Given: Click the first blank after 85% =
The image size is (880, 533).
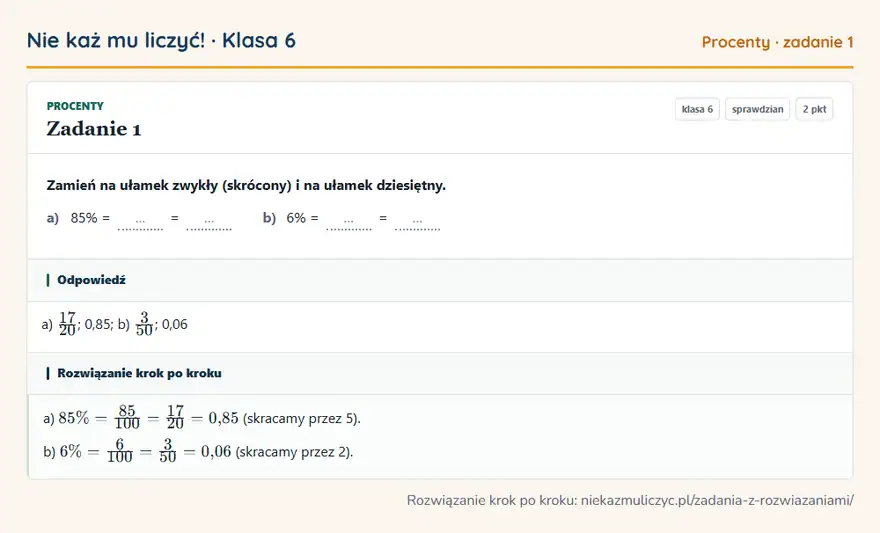Looking at the screenshot, I should coord(140,220).
